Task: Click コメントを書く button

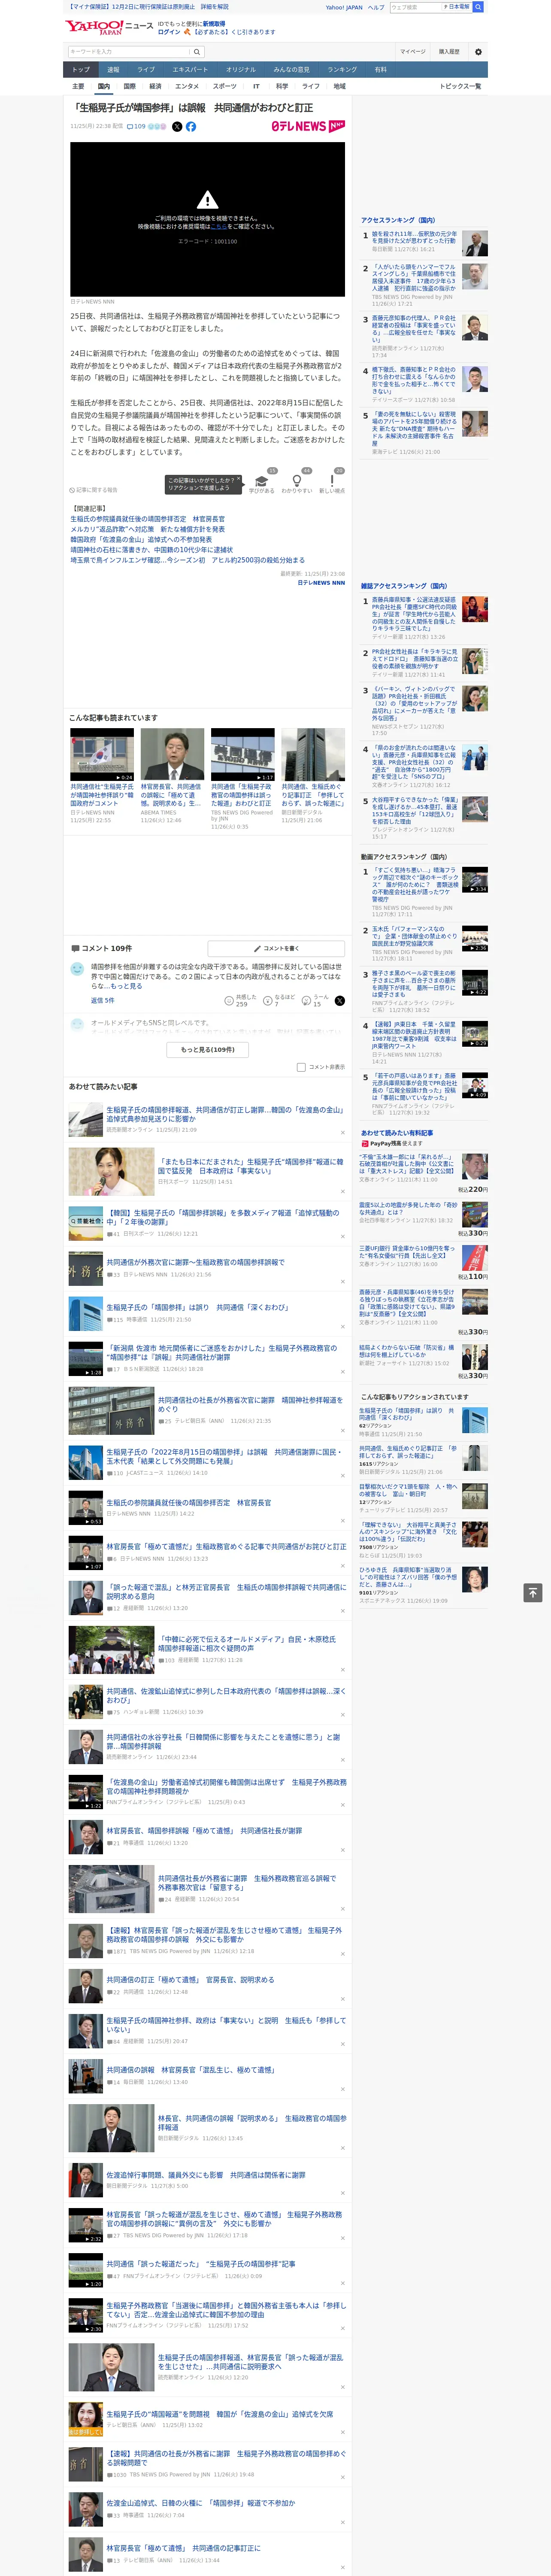Action: click(x=277, y=948)
